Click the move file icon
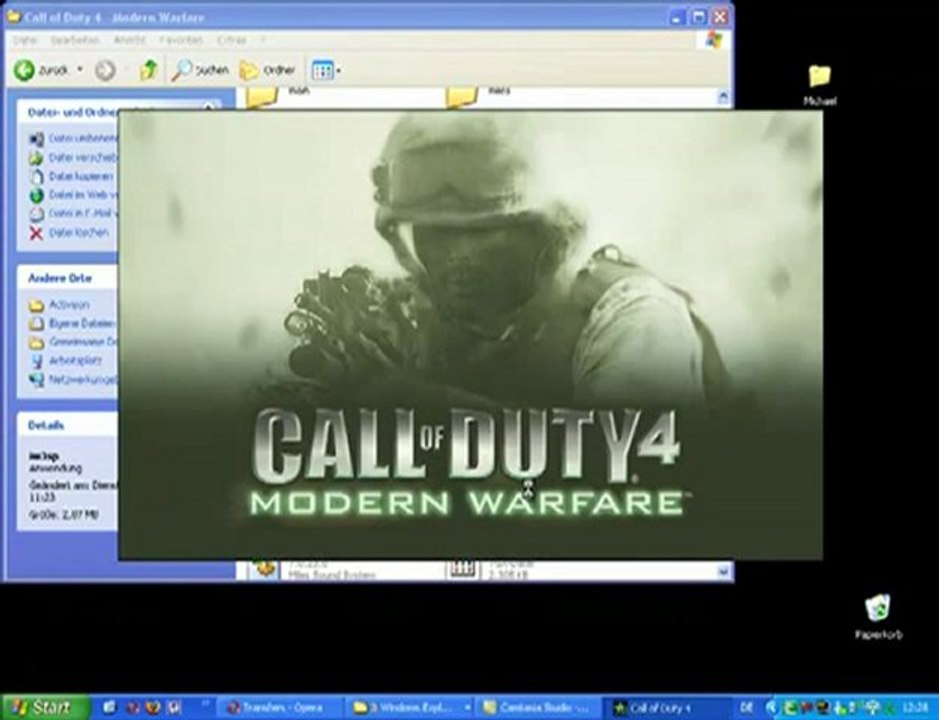Screen dimensions: 939x720 click(x=37, y=158)
